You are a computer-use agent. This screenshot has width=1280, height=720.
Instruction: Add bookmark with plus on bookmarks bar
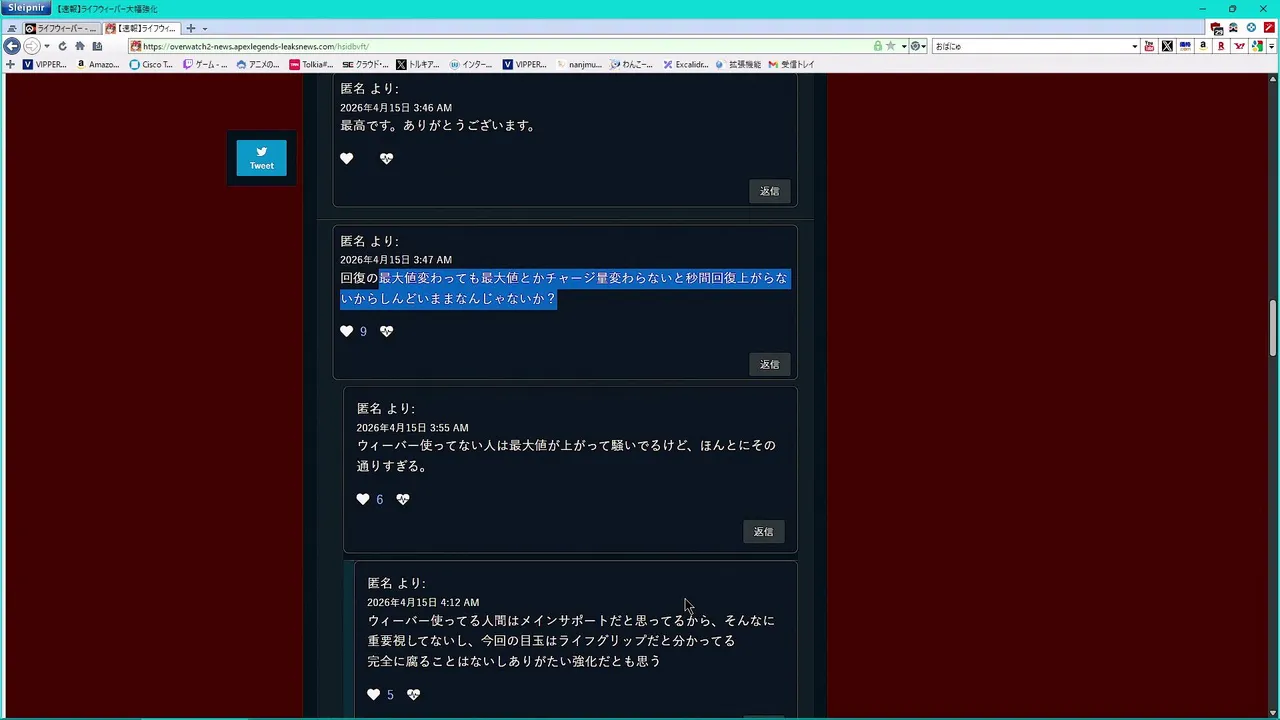click(x=10, y=64)
